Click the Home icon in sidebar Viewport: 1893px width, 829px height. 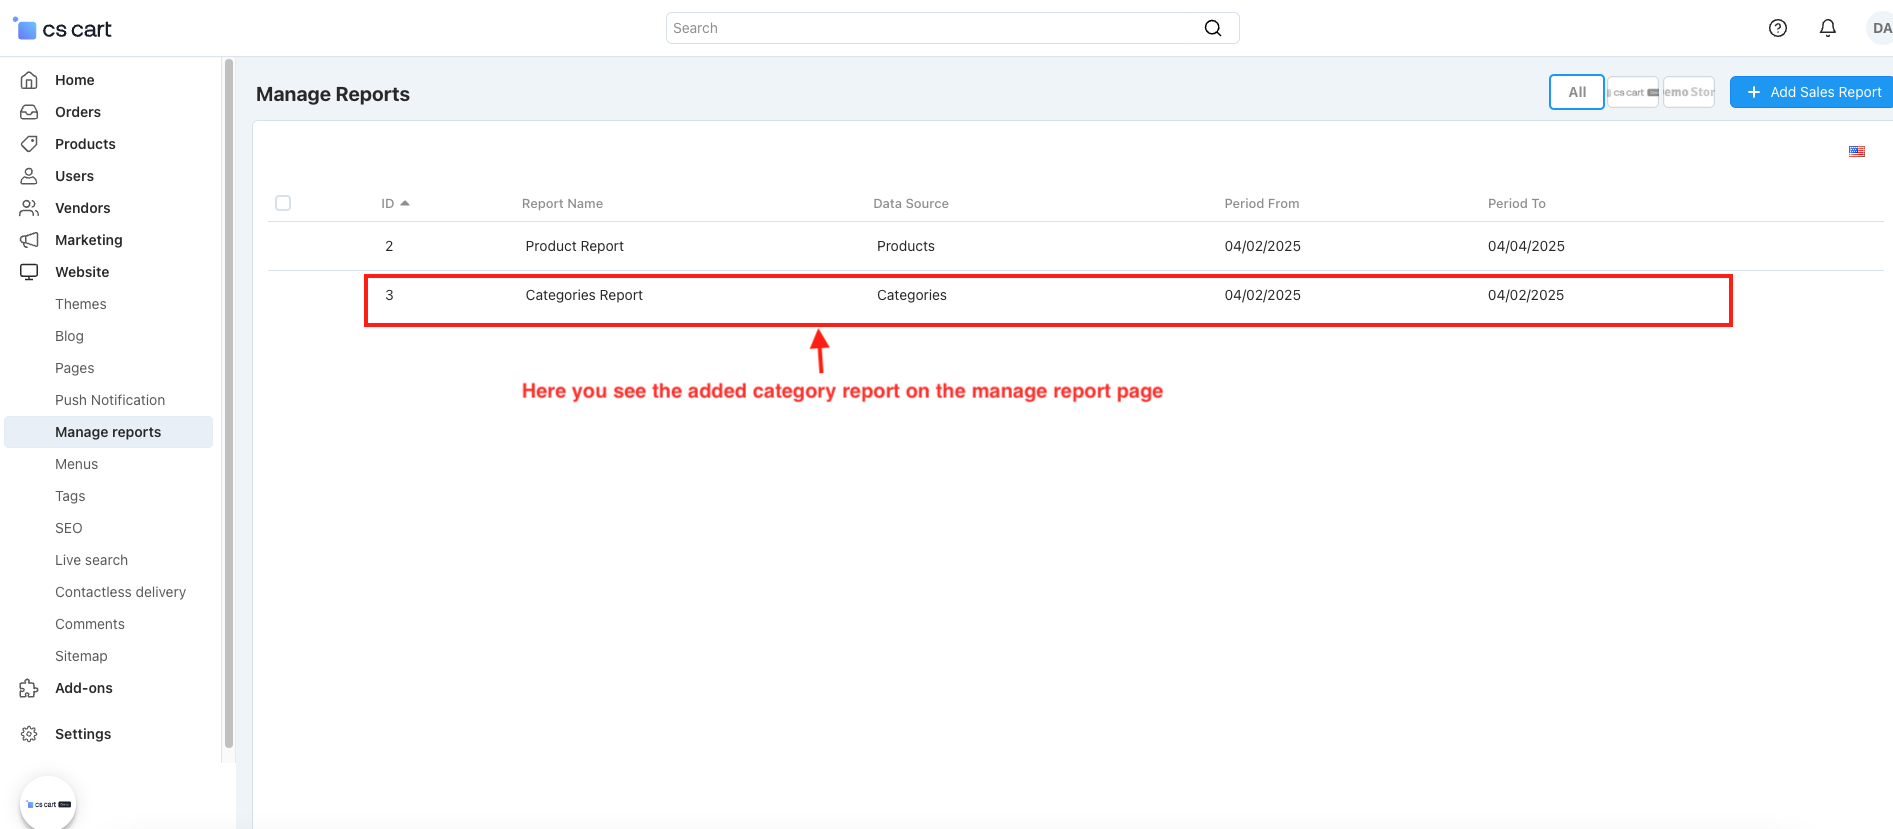(x=29, y=80)
